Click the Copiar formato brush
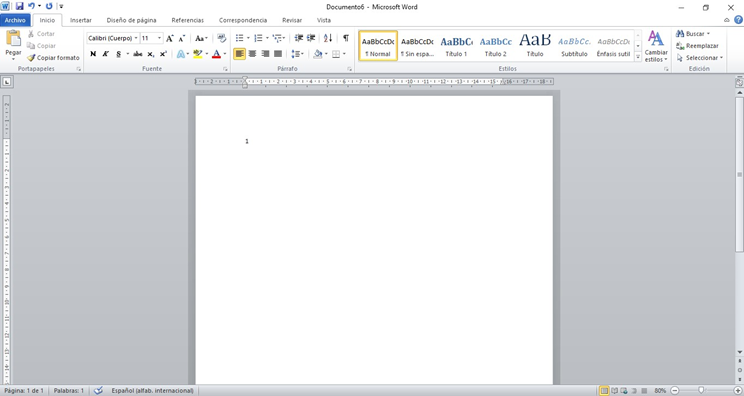 (53, 58)
